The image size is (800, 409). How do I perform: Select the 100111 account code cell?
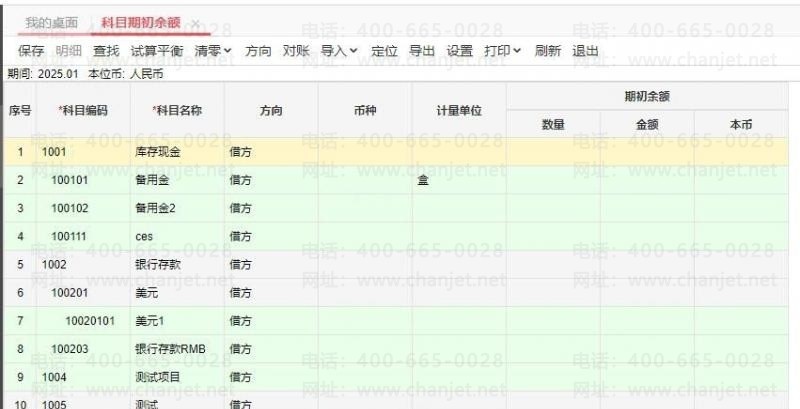coord(83,236)
